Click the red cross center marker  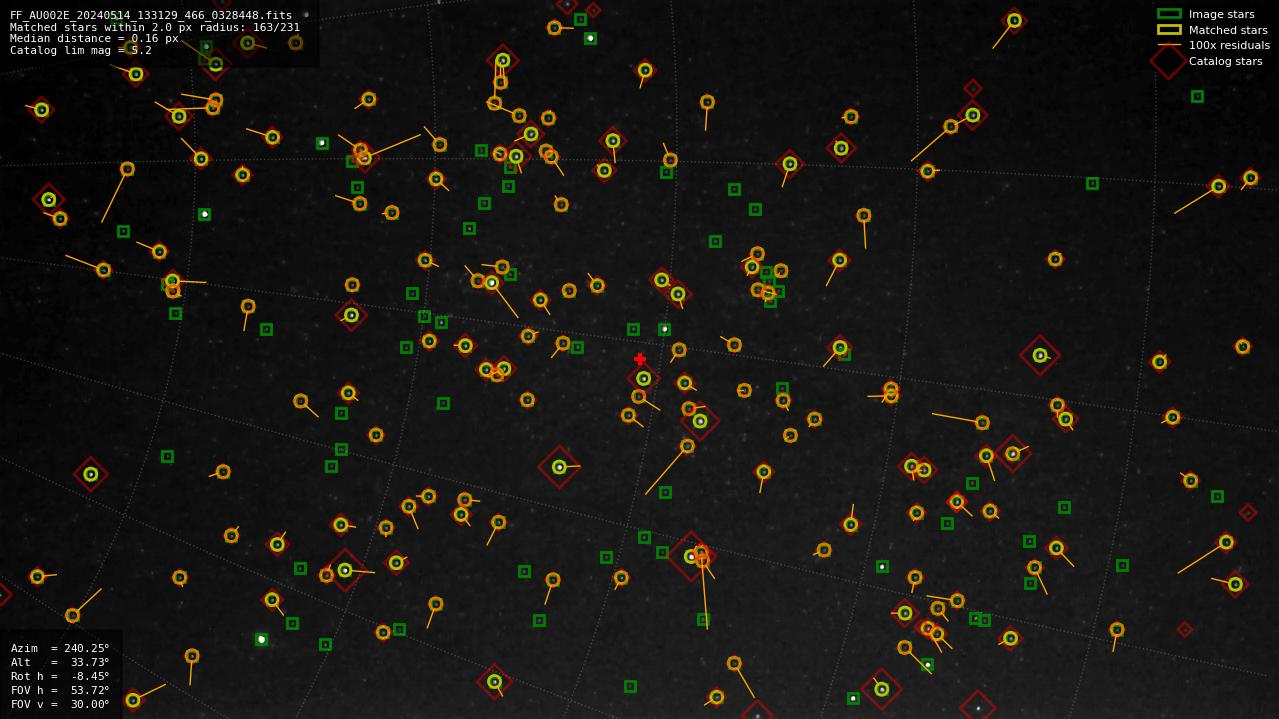(640, 359)
